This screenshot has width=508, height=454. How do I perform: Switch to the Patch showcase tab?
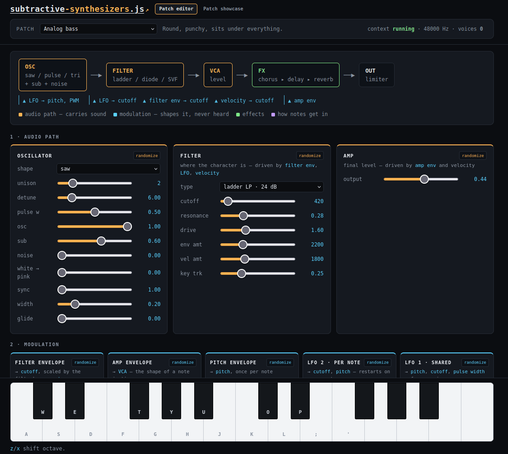223,9
